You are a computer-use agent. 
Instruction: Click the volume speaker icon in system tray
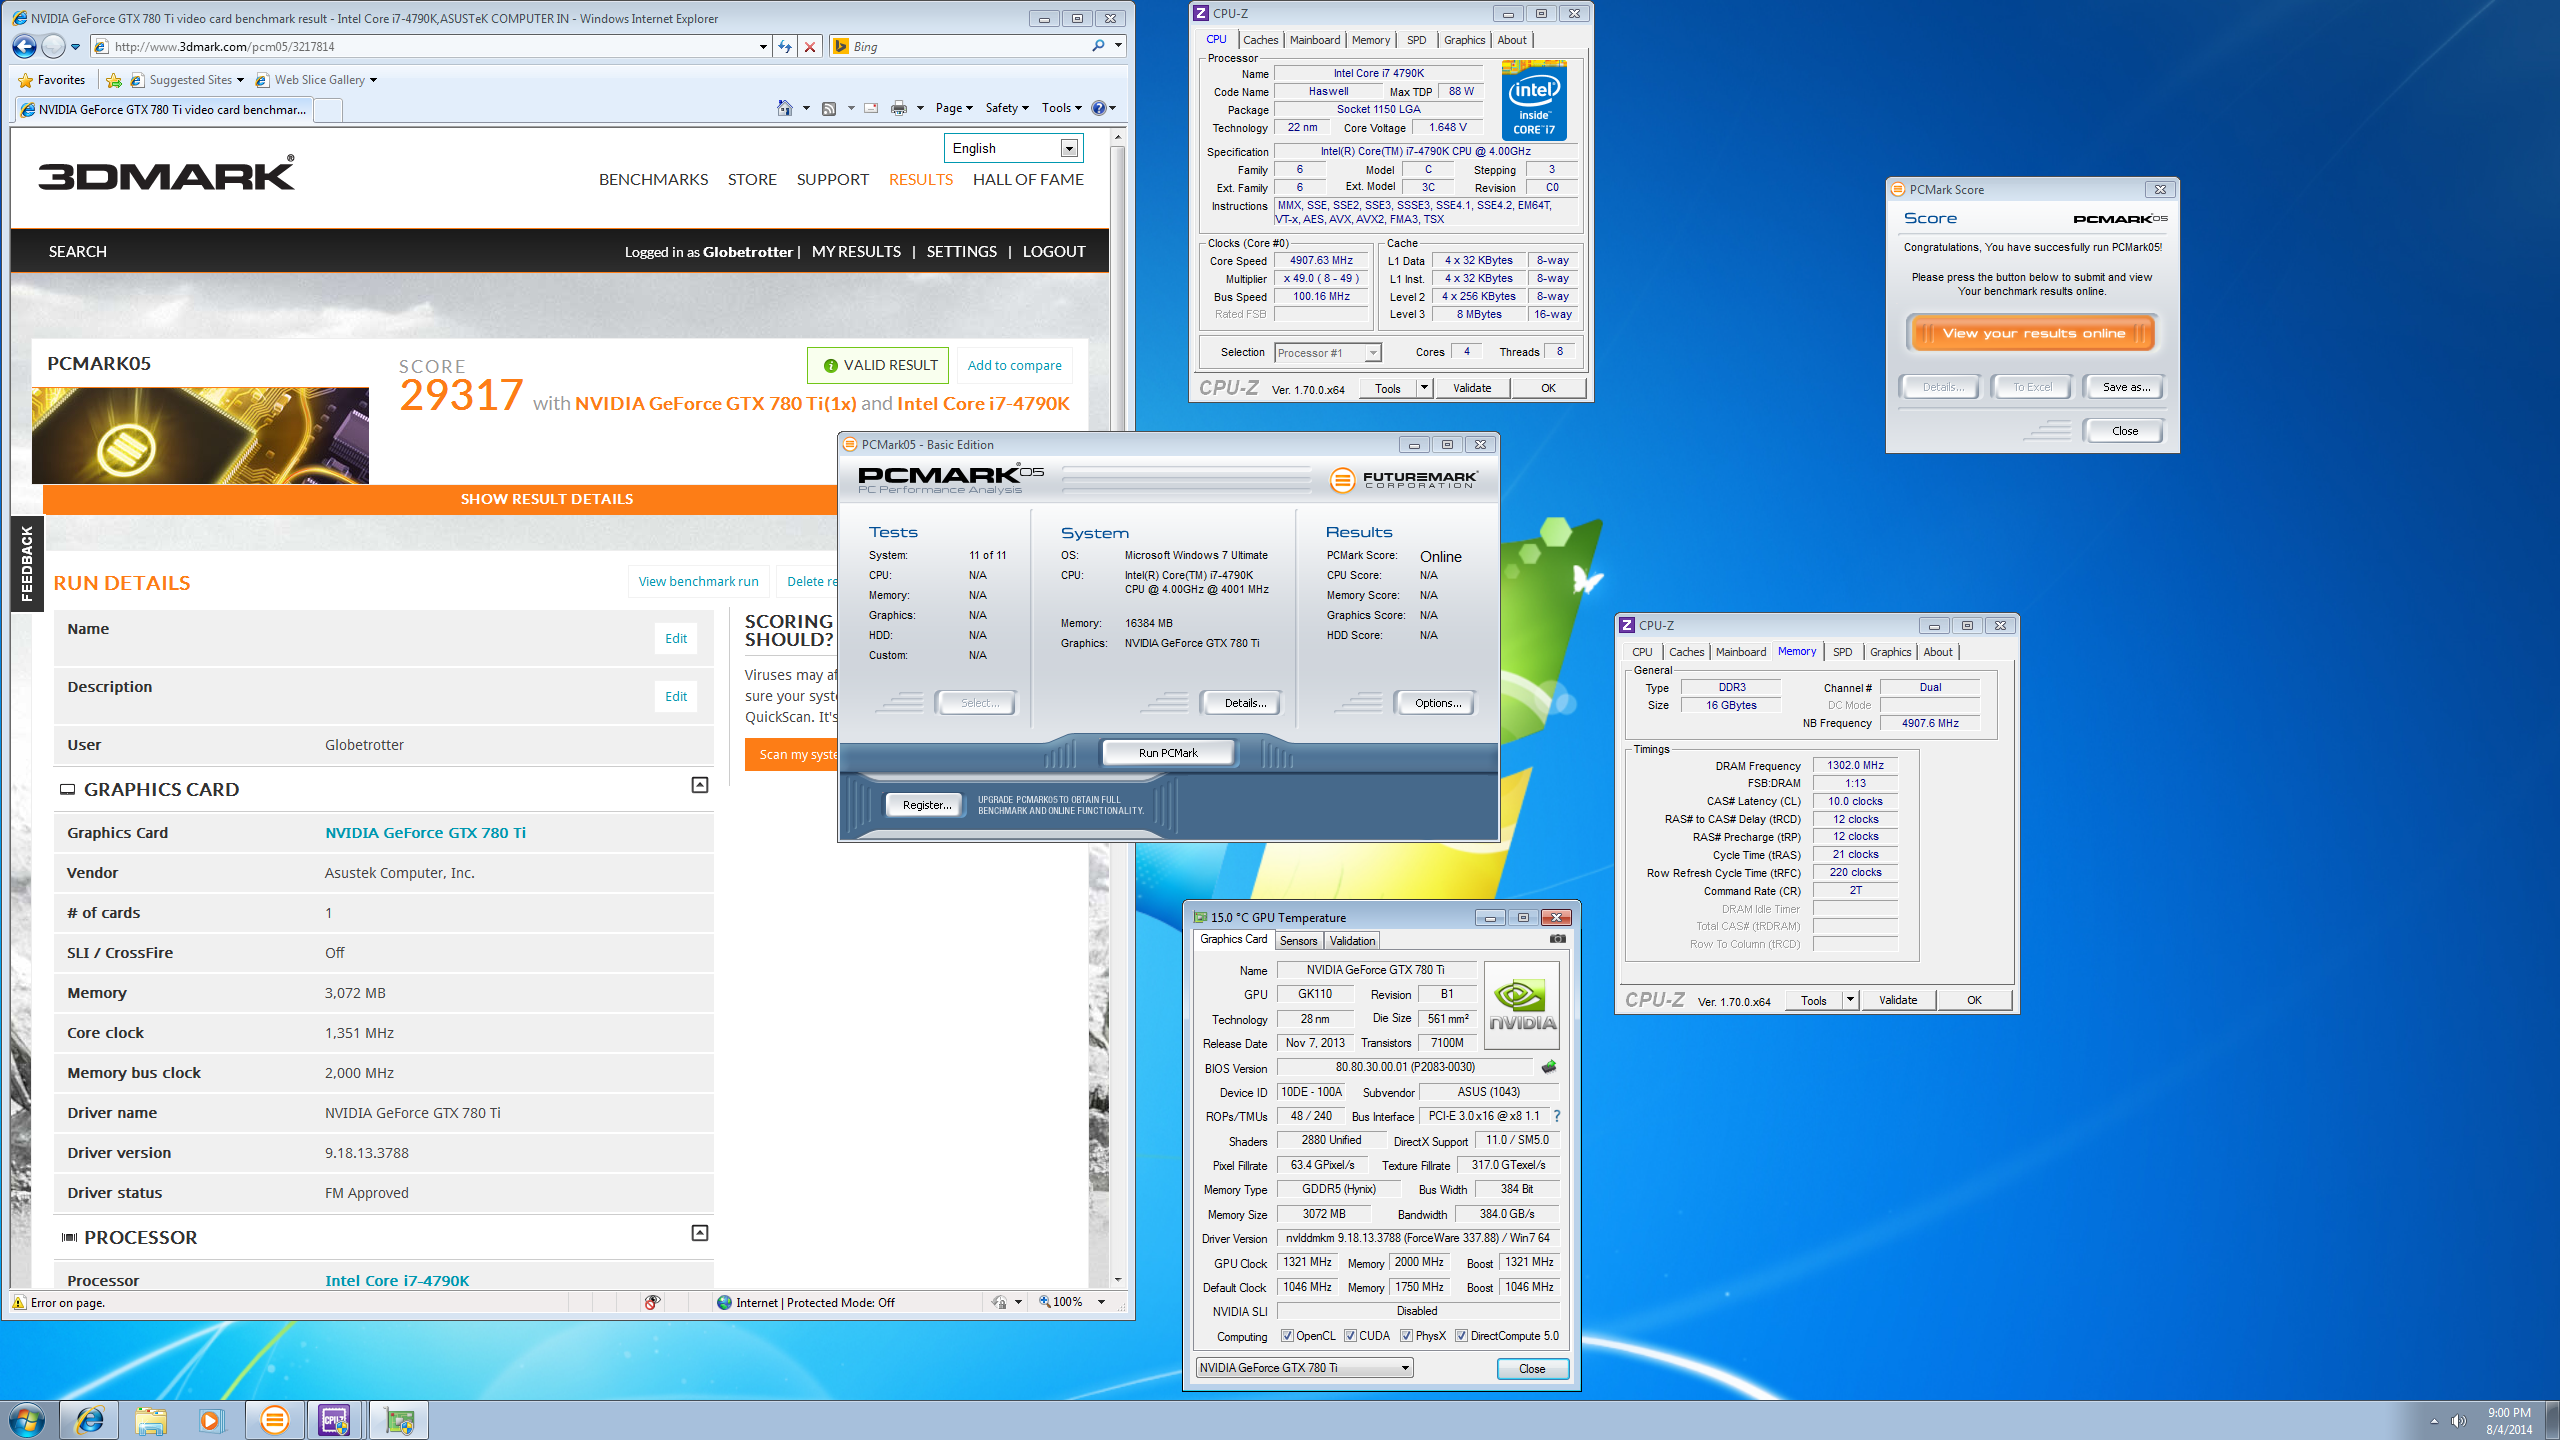point(2460,1421)
